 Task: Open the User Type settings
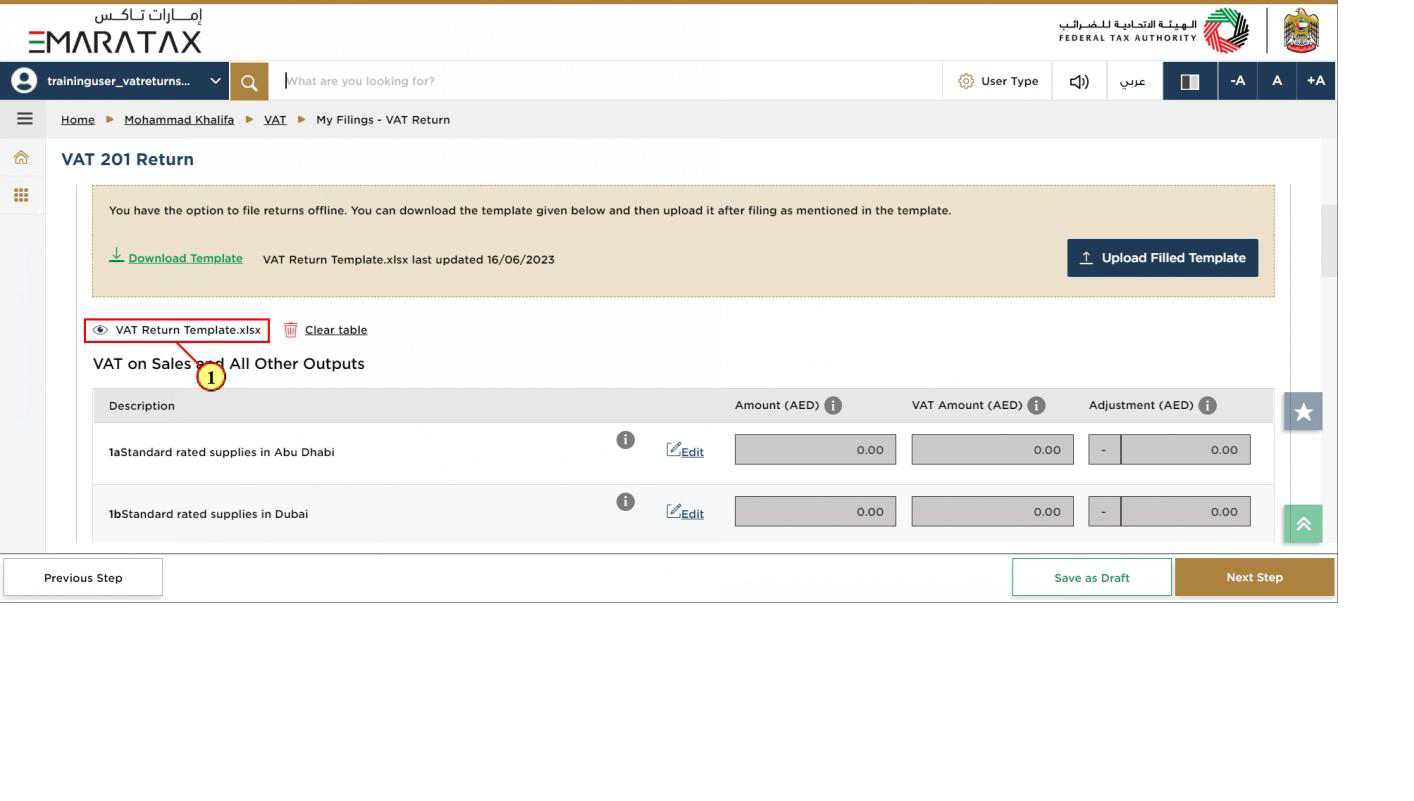click(x=998, y=81)
